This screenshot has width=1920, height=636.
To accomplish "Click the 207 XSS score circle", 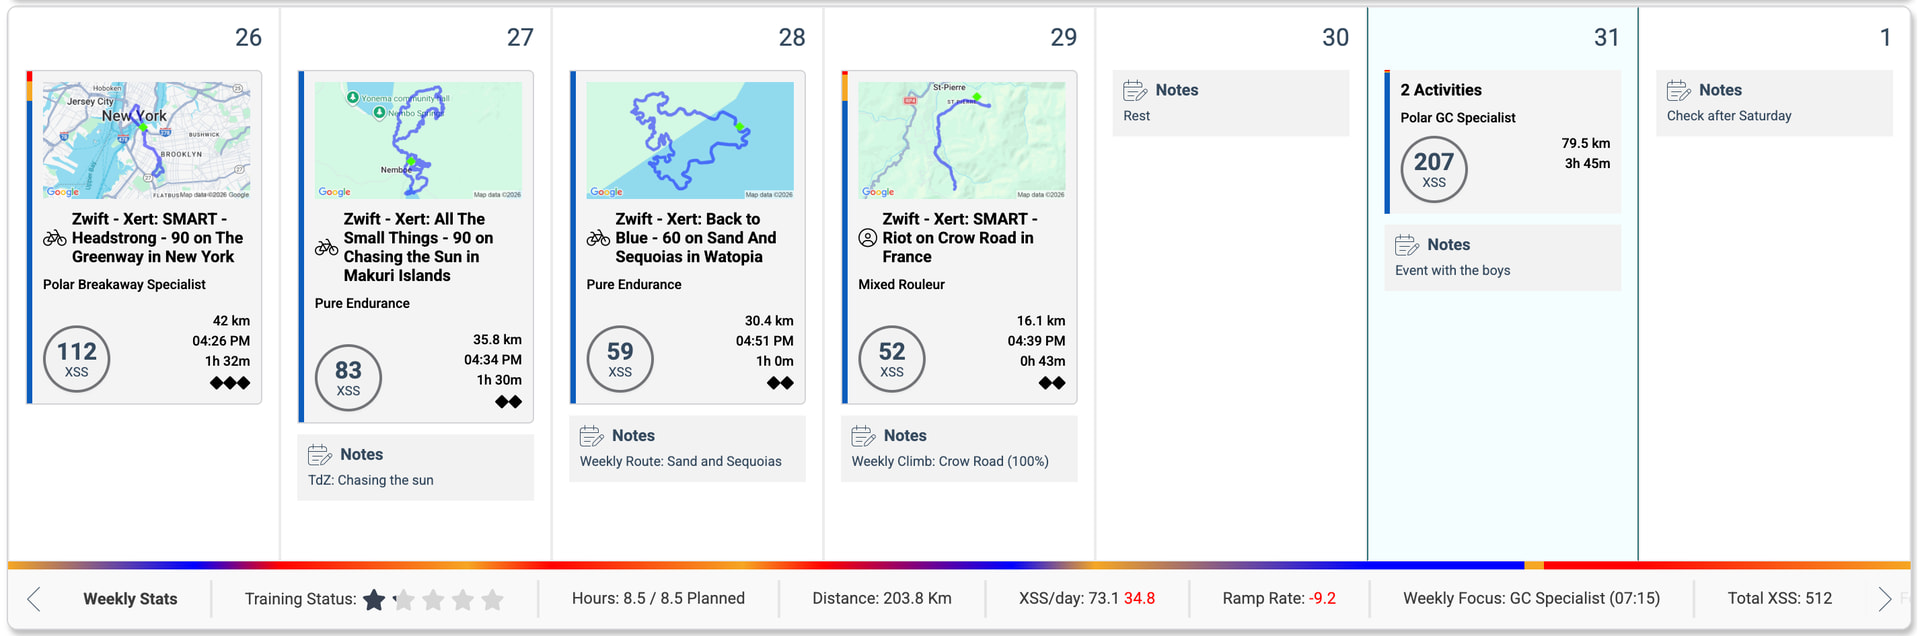I will click(1434, 169).
